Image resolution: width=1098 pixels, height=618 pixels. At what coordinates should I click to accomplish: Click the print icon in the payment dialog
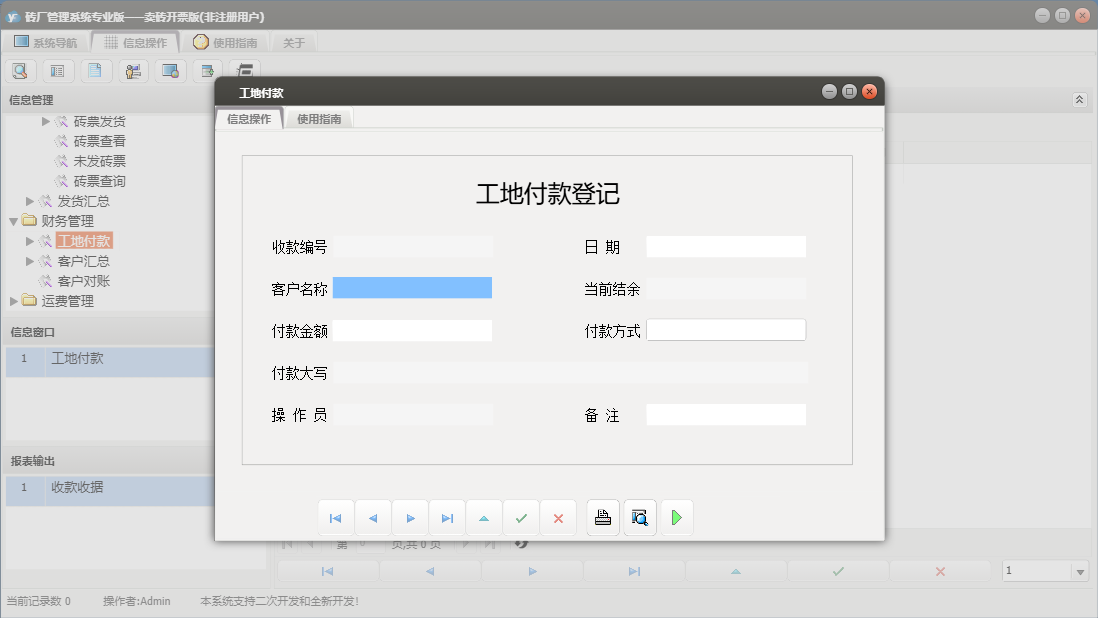coord(603,517)
